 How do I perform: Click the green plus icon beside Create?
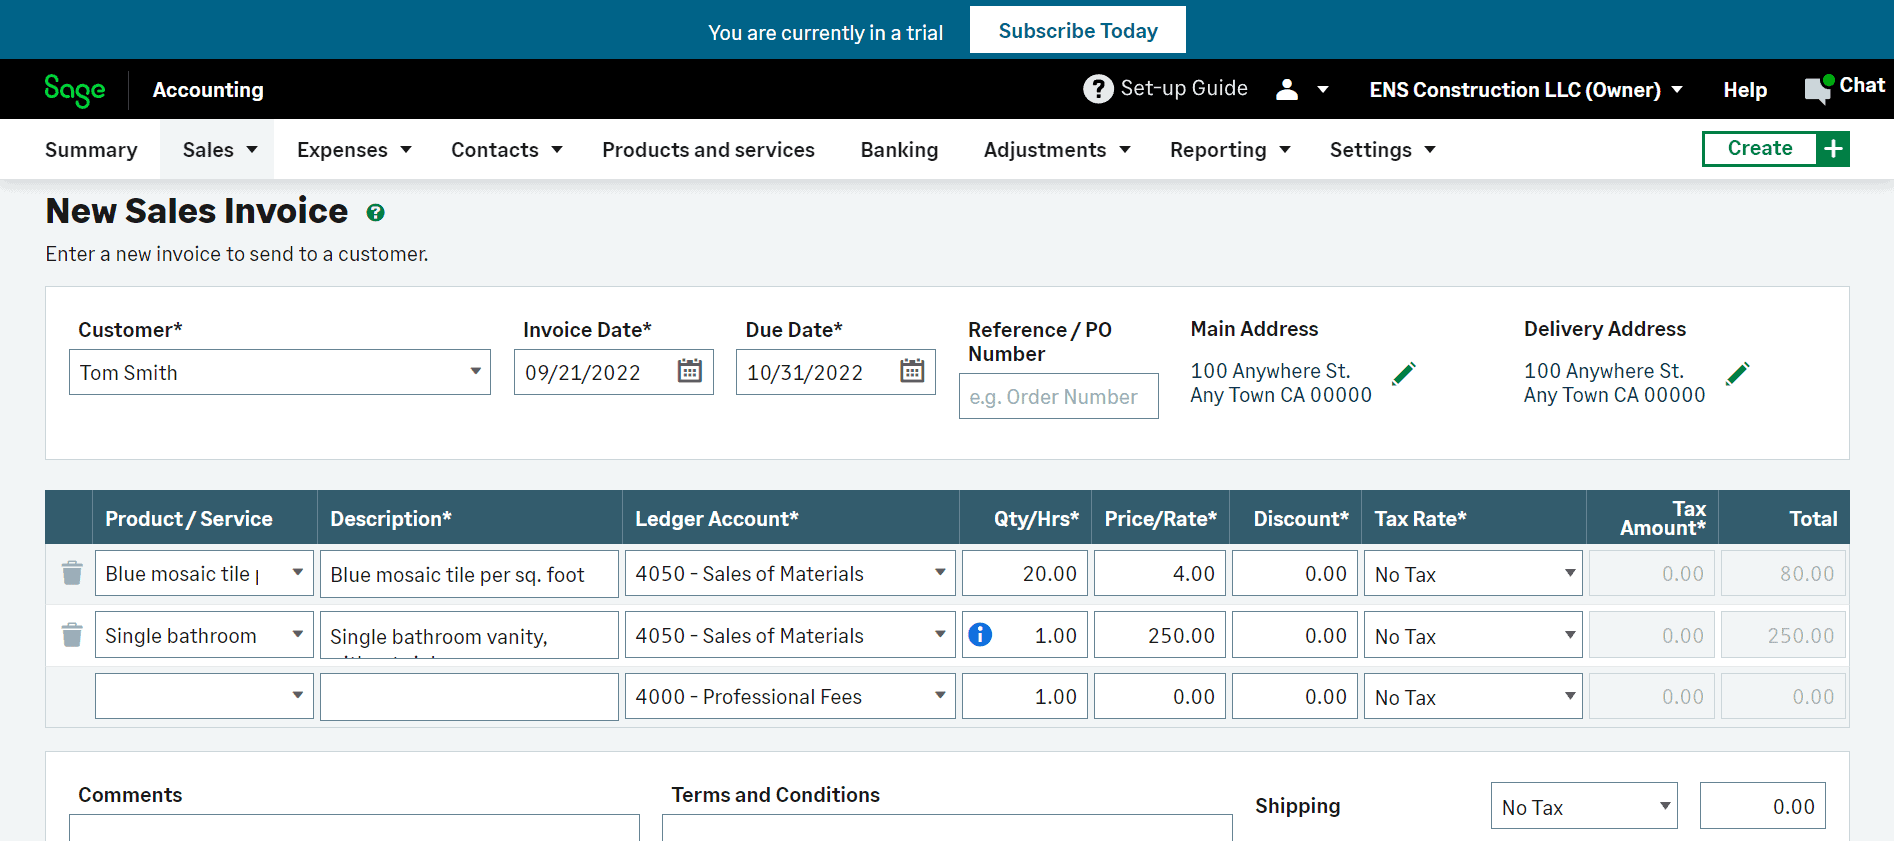1833,149
